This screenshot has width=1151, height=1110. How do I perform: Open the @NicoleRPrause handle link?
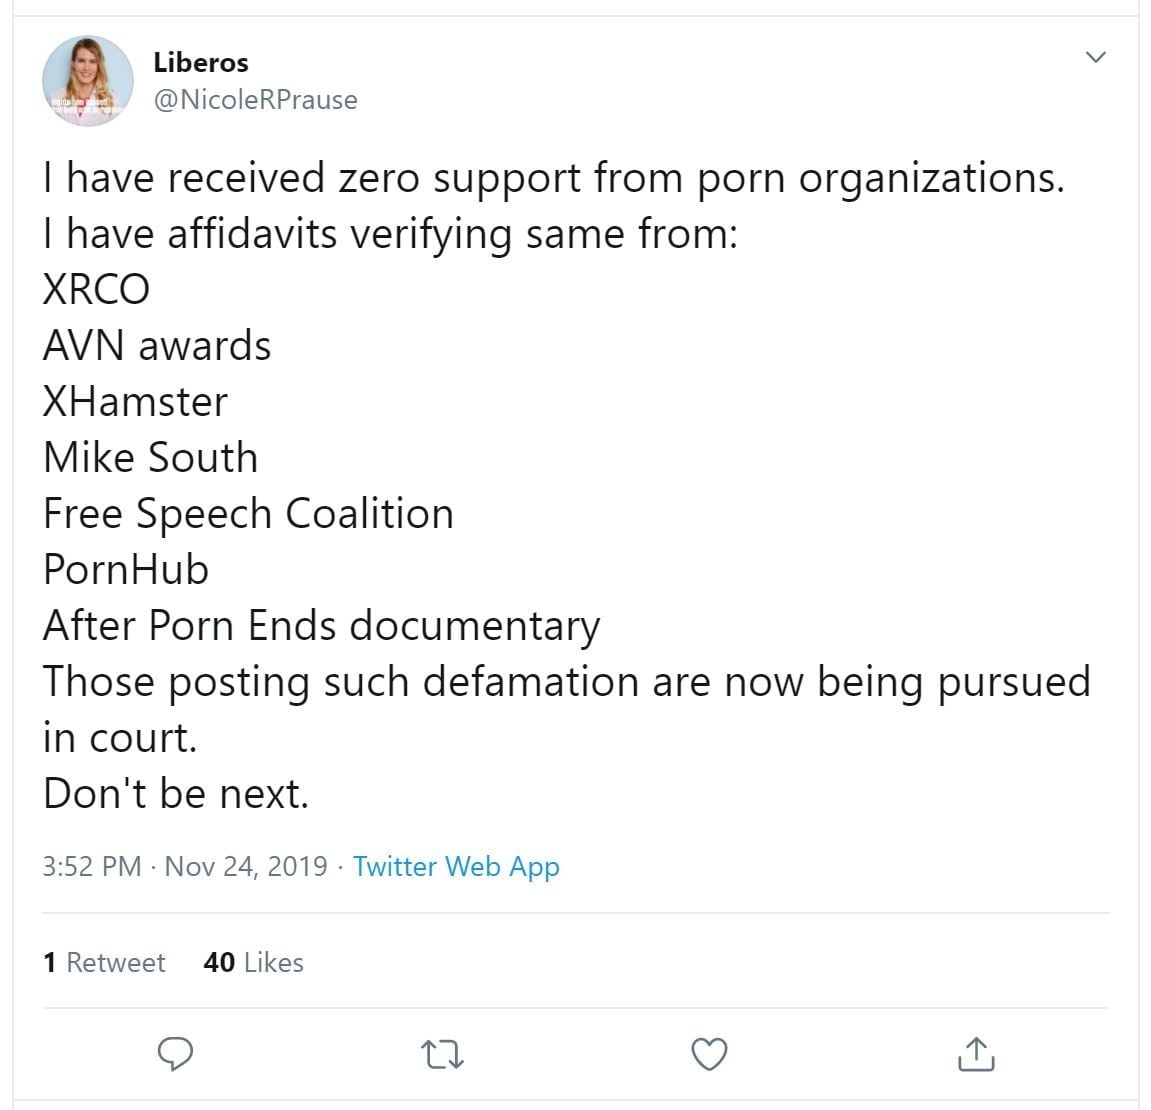point(255,100)
